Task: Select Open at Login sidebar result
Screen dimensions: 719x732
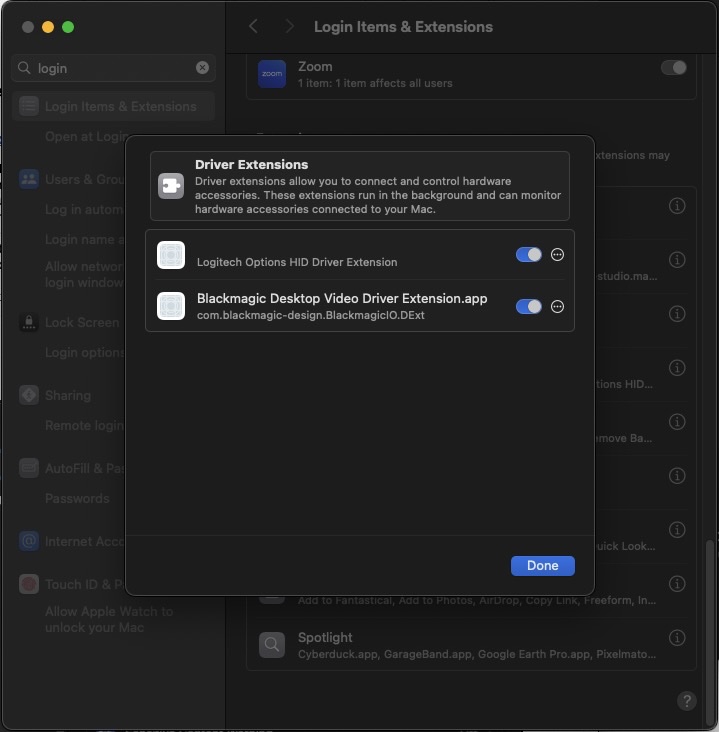Action: (x=86, y=137)
